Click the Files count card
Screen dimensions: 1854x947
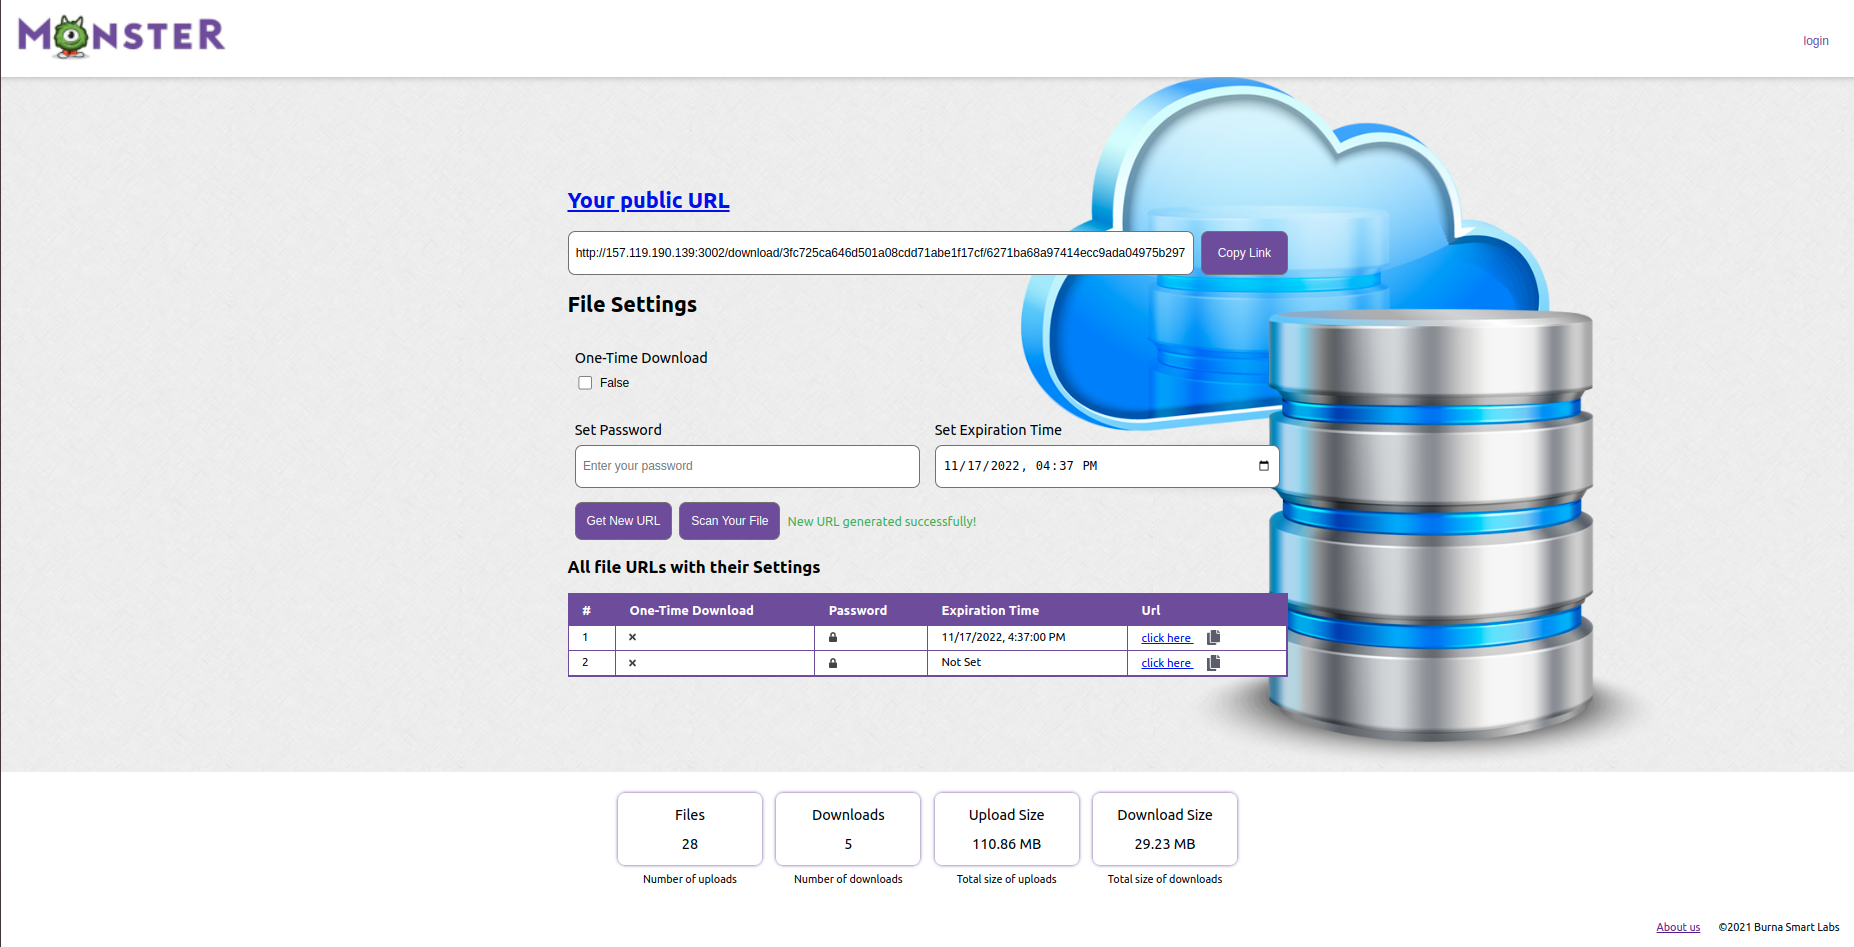[690, 829]
